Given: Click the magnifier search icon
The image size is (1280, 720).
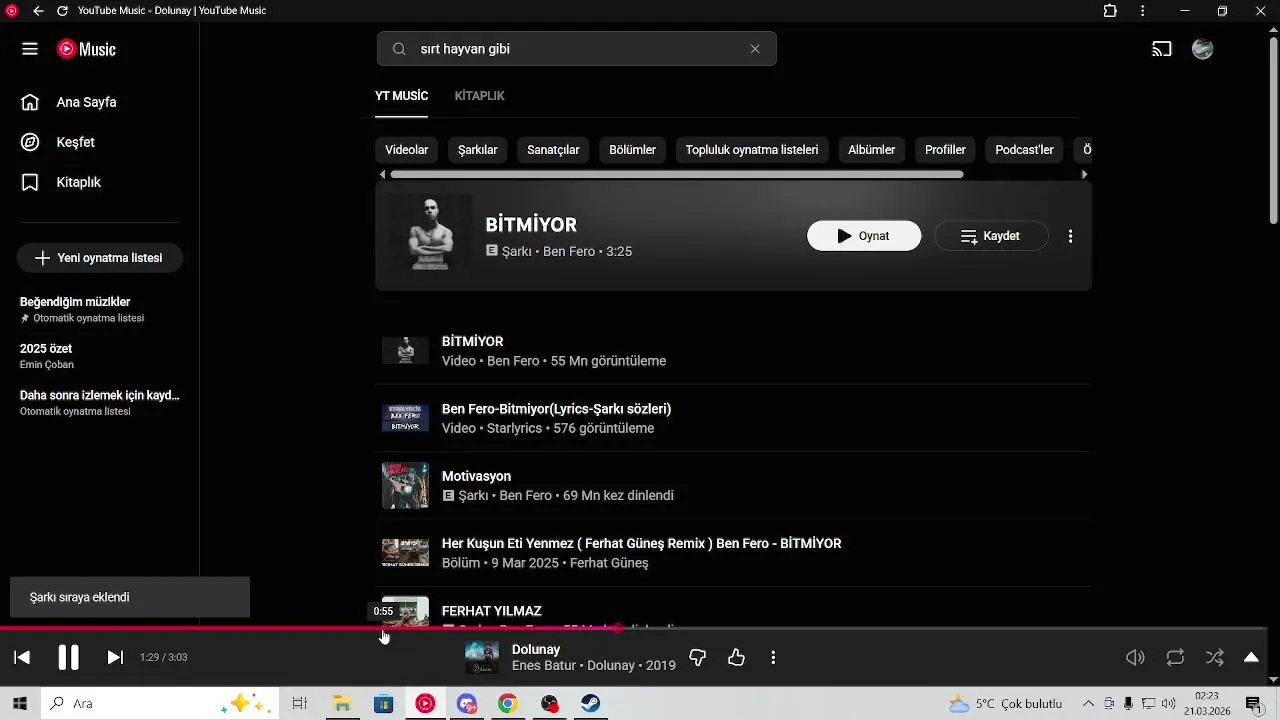Looking at the screenshot, I should tap(399, 49).
